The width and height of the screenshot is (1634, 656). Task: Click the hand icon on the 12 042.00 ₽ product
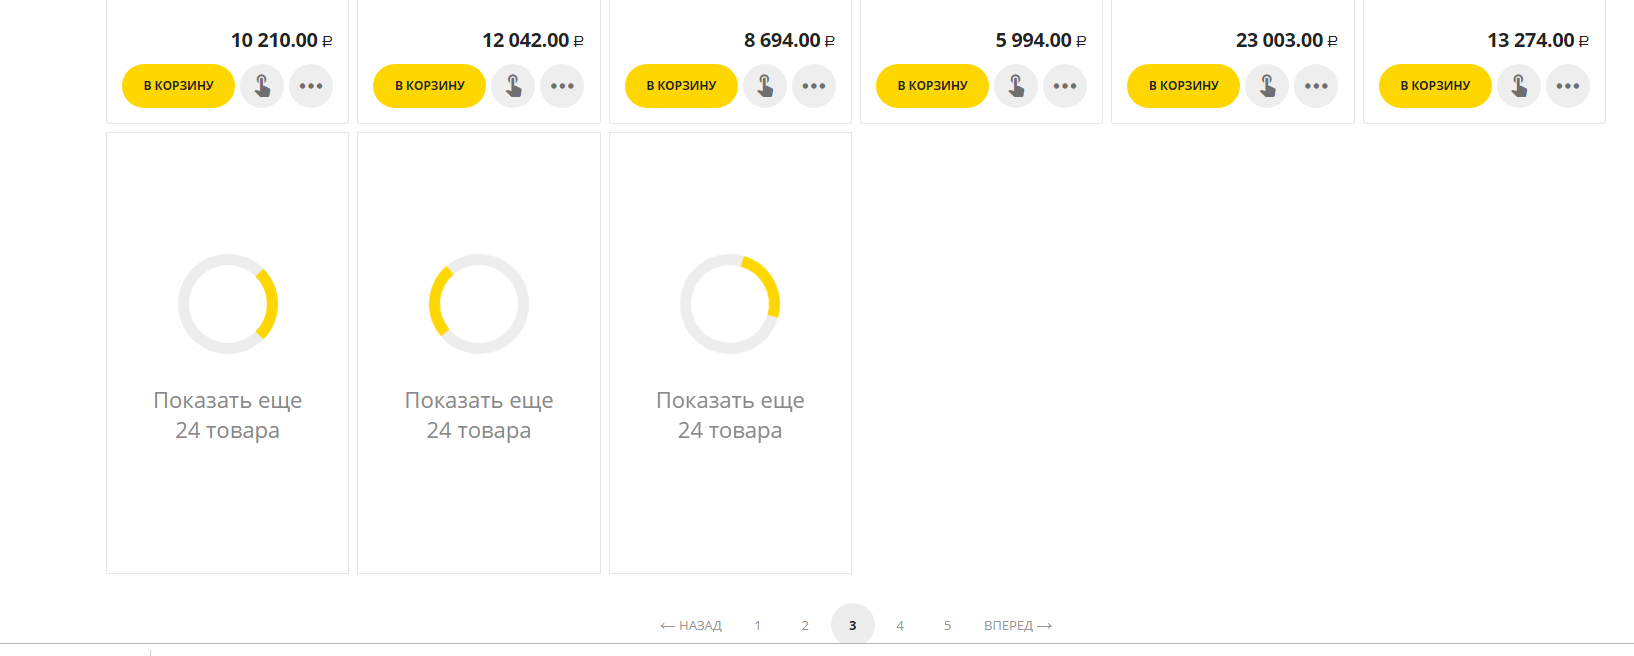click(513, 86)
